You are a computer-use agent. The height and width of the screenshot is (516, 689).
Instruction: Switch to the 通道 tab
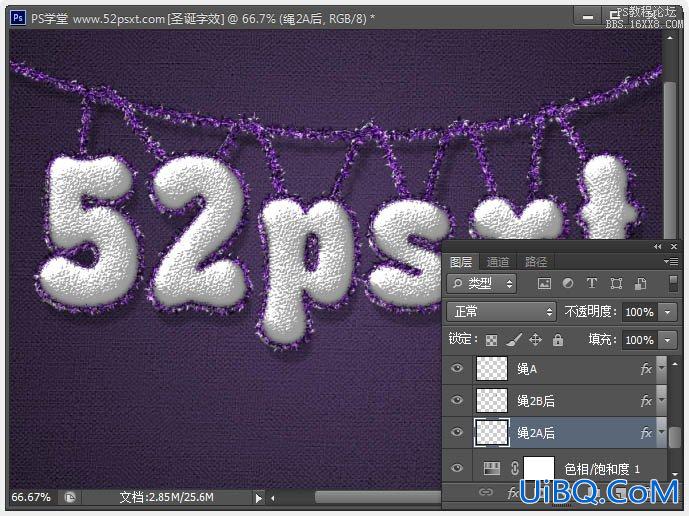[497, 262]
